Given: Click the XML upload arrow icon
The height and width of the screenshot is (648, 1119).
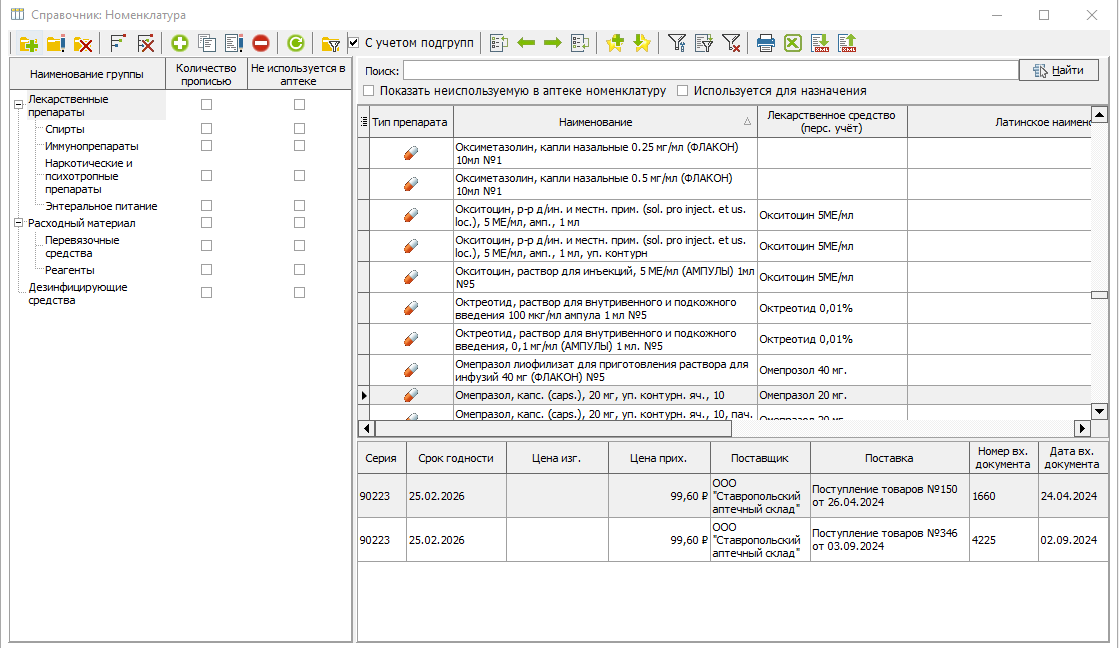Looking at the screenshot, I should coord(847,44).
